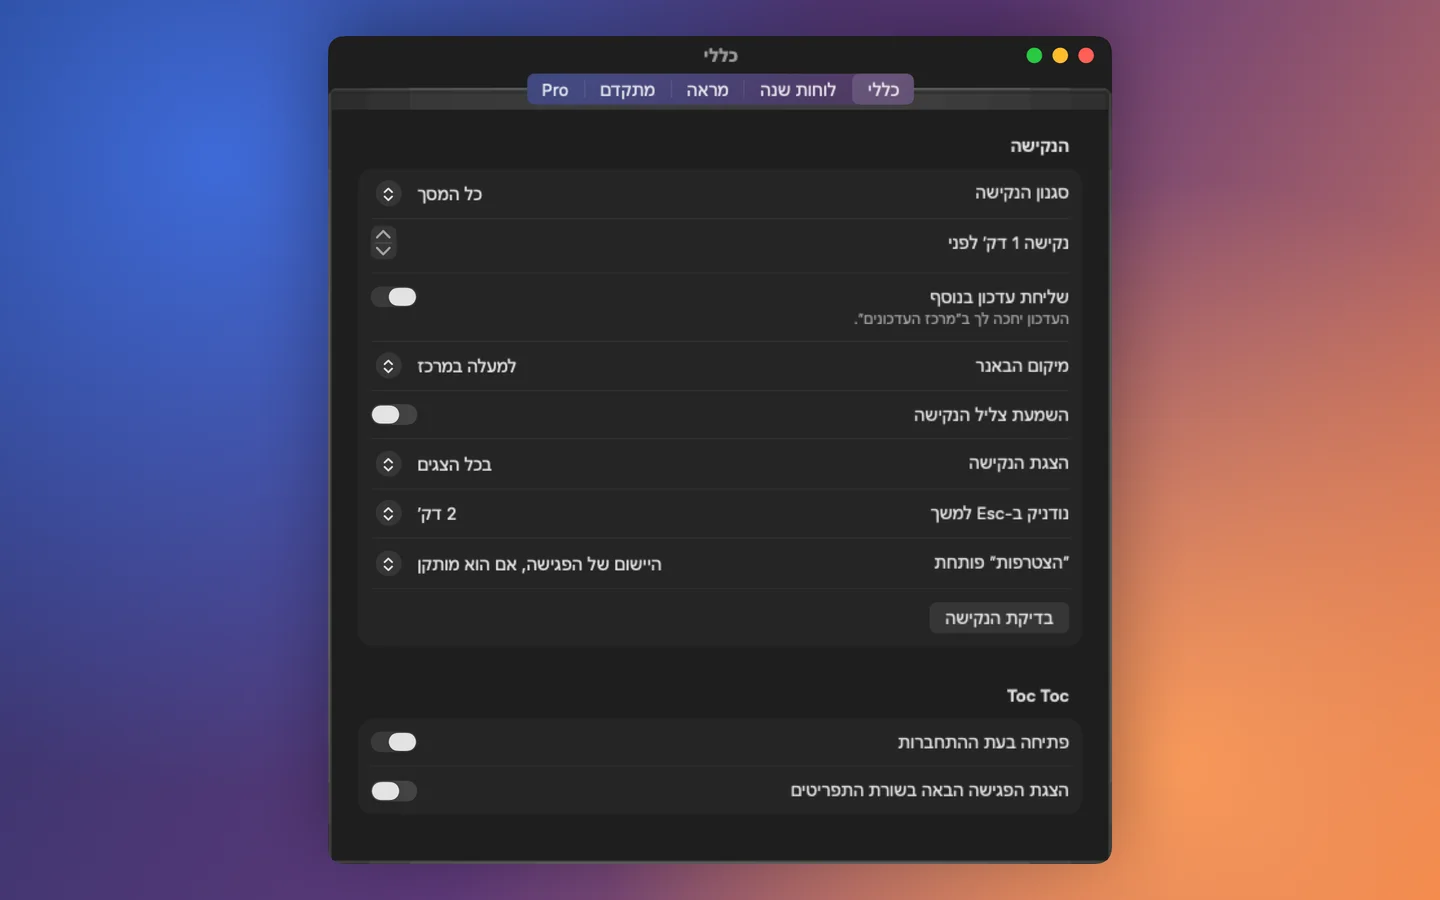Switch to the כללי tab

pos(883,90)
